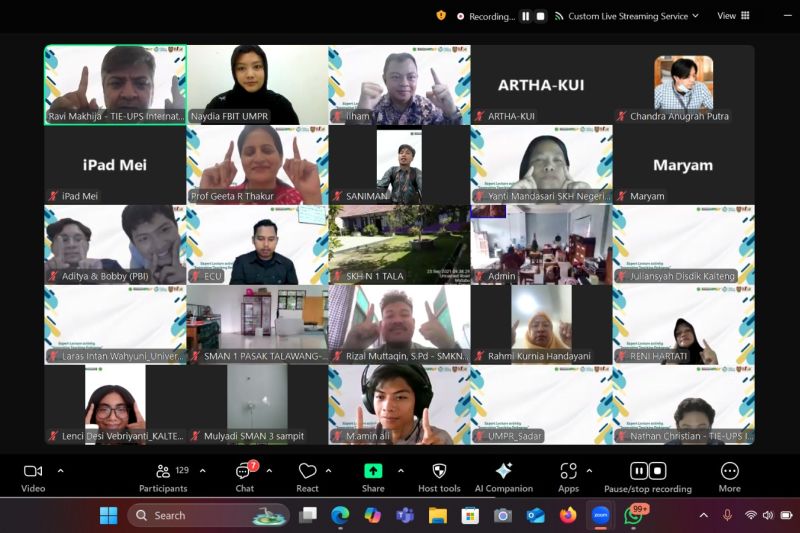The height and width of the screenshot is (533, 800).
Task: Select SANIMAN video tile
Action: (x=399, y=165)
